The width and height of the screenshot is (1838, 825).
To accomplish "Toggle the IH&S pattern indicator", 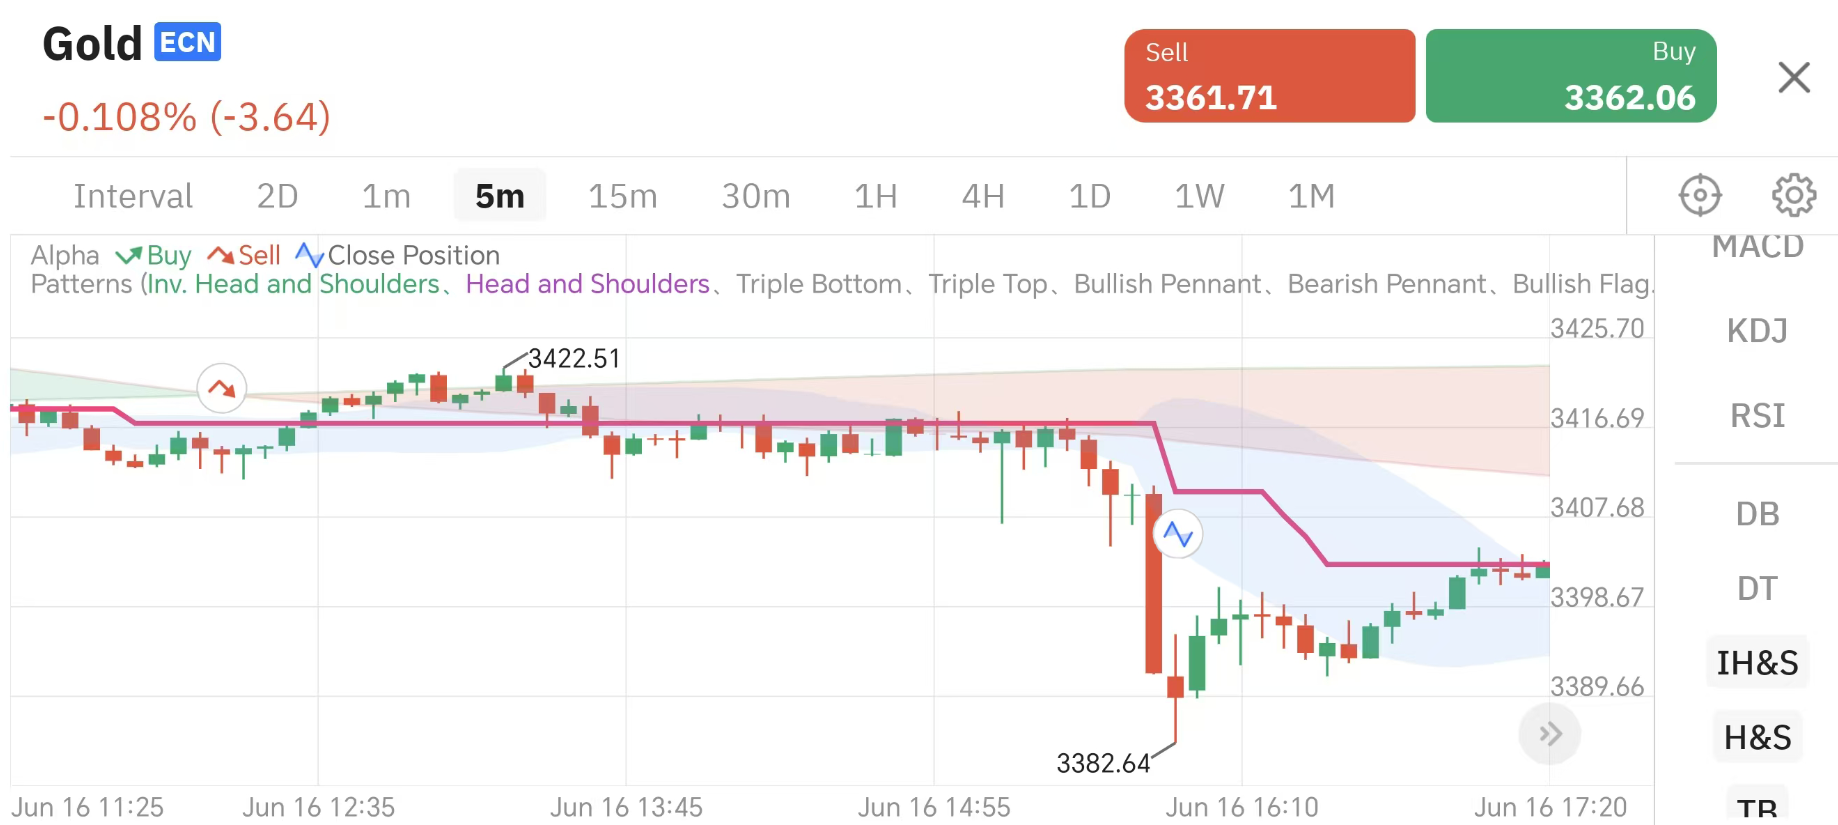I will pyautogui.click(x=1757, y=662).
